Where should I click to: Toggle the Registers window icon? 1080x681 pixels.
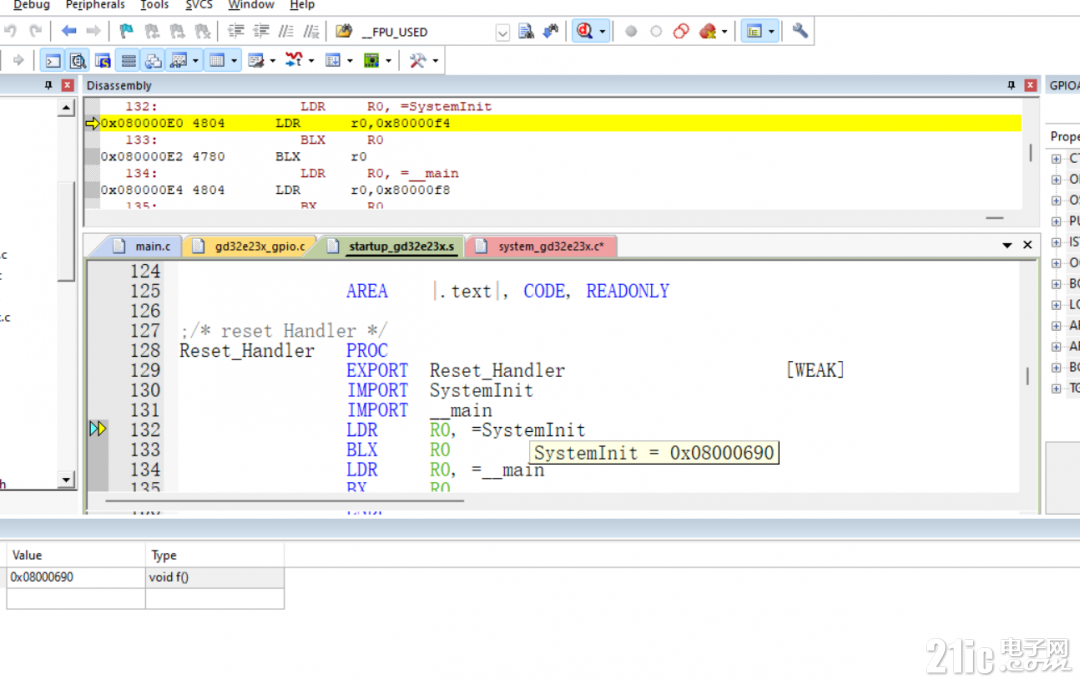[128, 61]
